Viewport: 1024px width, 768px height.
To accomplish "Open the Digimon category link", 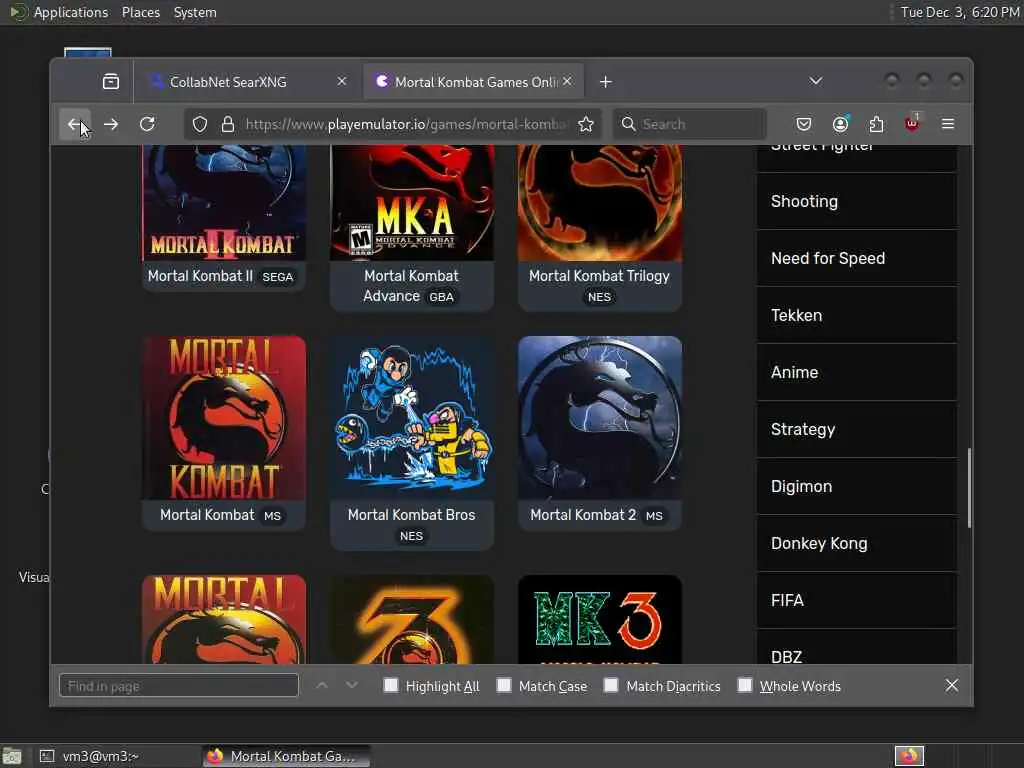I will point(856,486).
